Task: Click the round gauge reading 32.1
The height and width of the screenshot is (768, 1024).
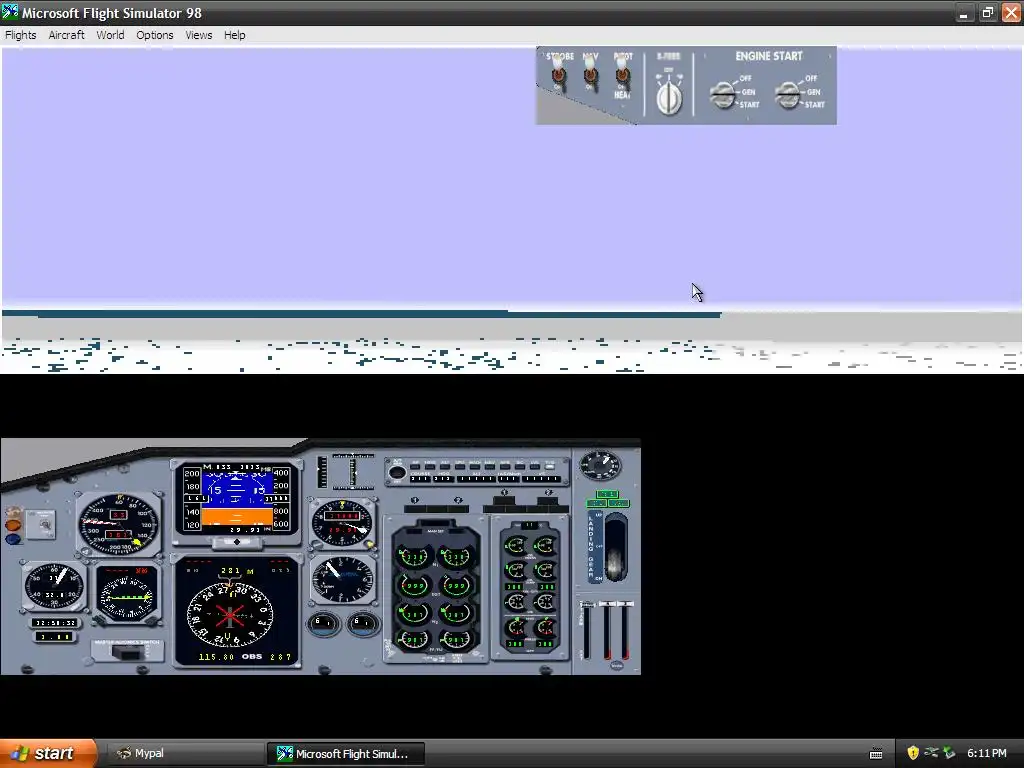Action: [x=54, y=586]
